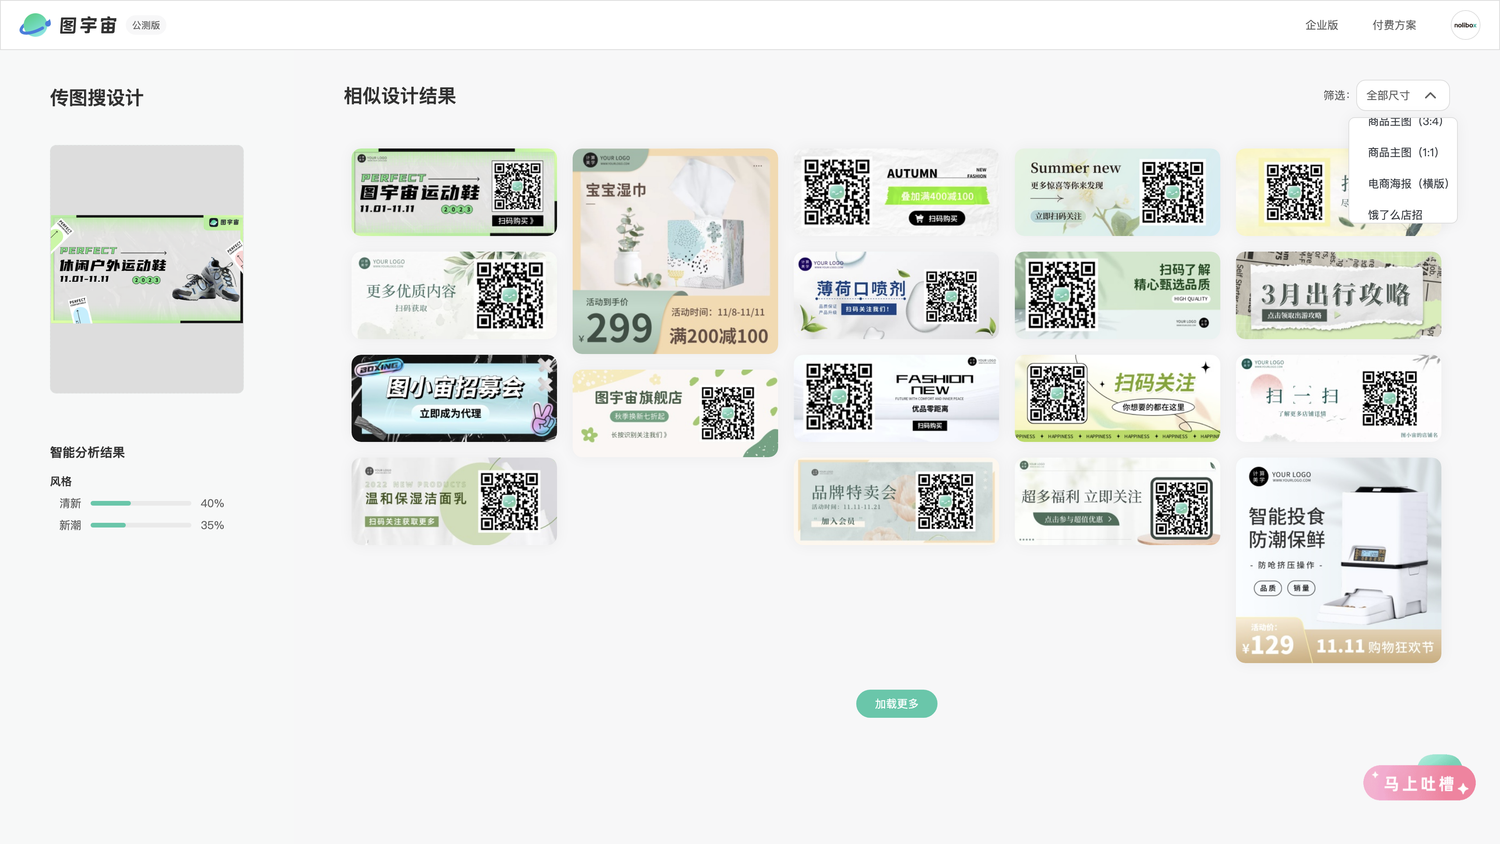Click the 智能分析结果 label
Screen dimensions: 1500x844
[88, 452]
